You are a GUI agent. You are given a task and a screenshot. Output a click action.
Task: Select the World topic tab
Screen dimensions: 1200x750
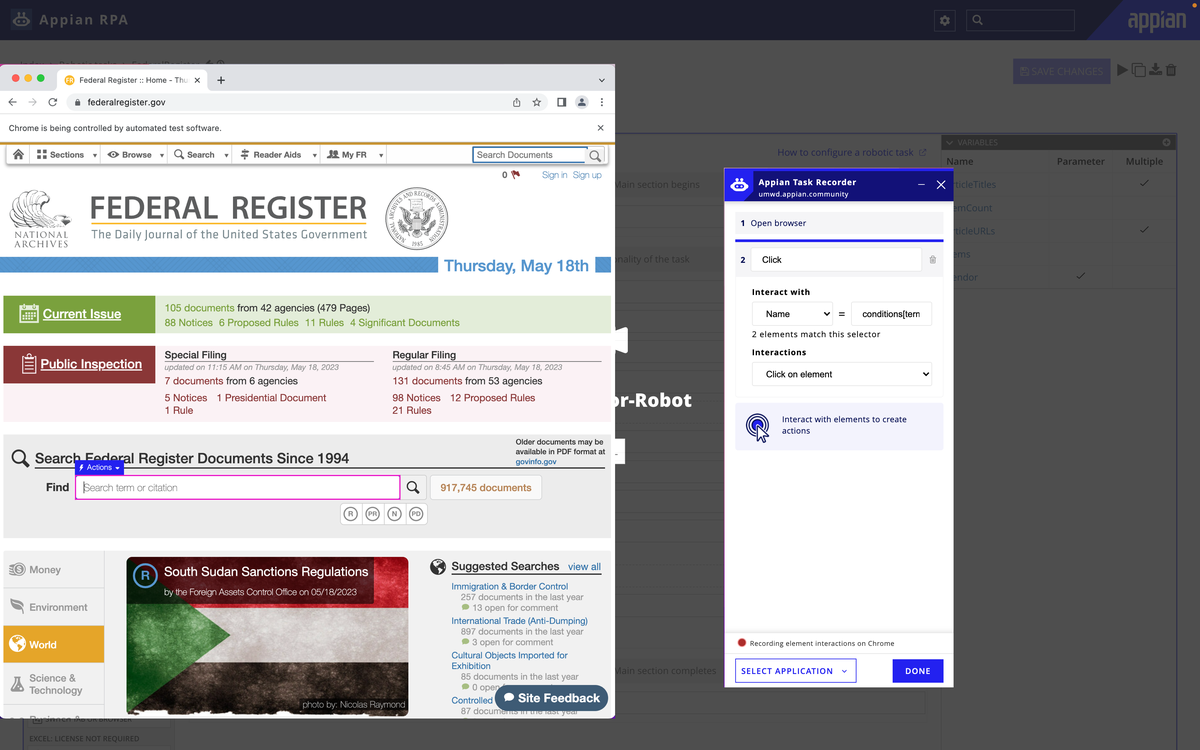[x=54, y=645]
